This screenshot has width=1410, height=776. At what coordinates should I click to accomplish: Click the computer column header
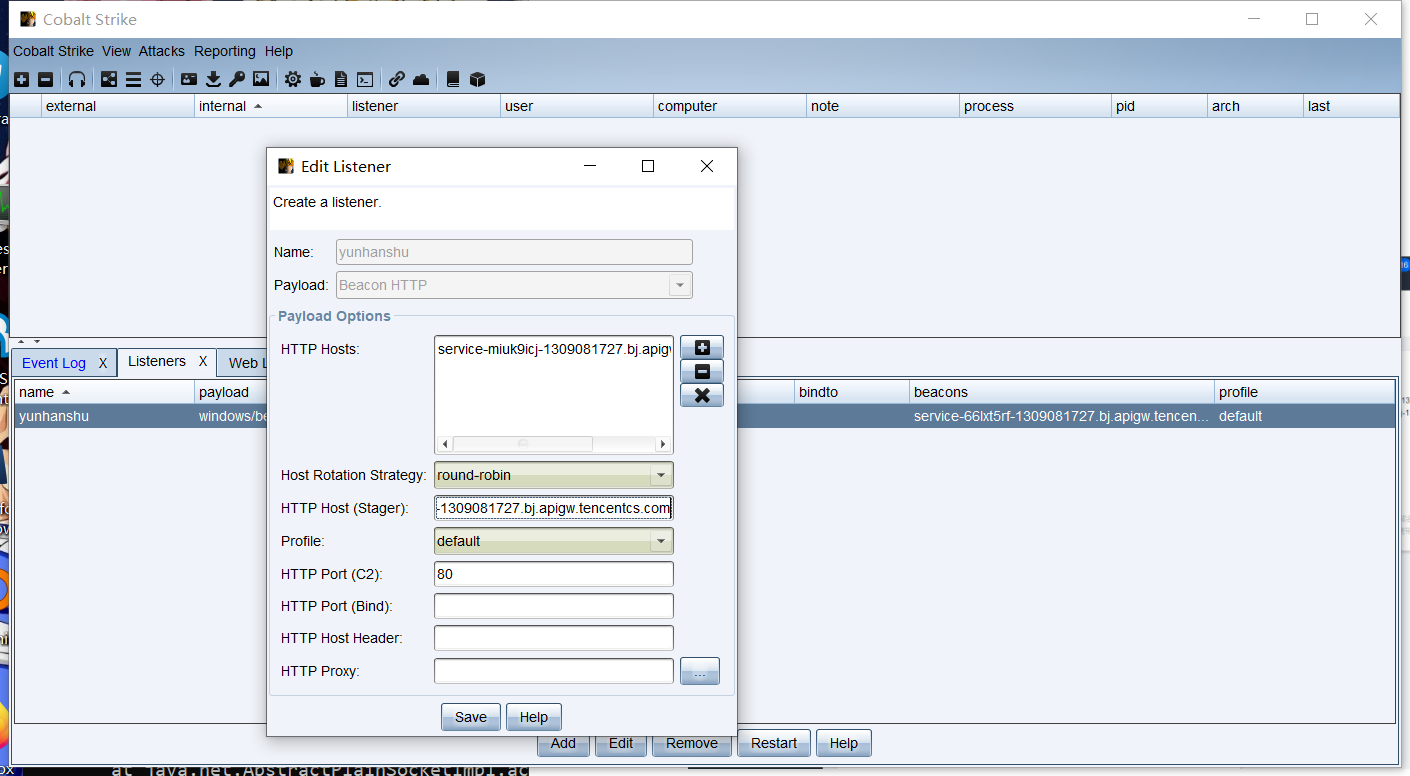click(730, 106)
